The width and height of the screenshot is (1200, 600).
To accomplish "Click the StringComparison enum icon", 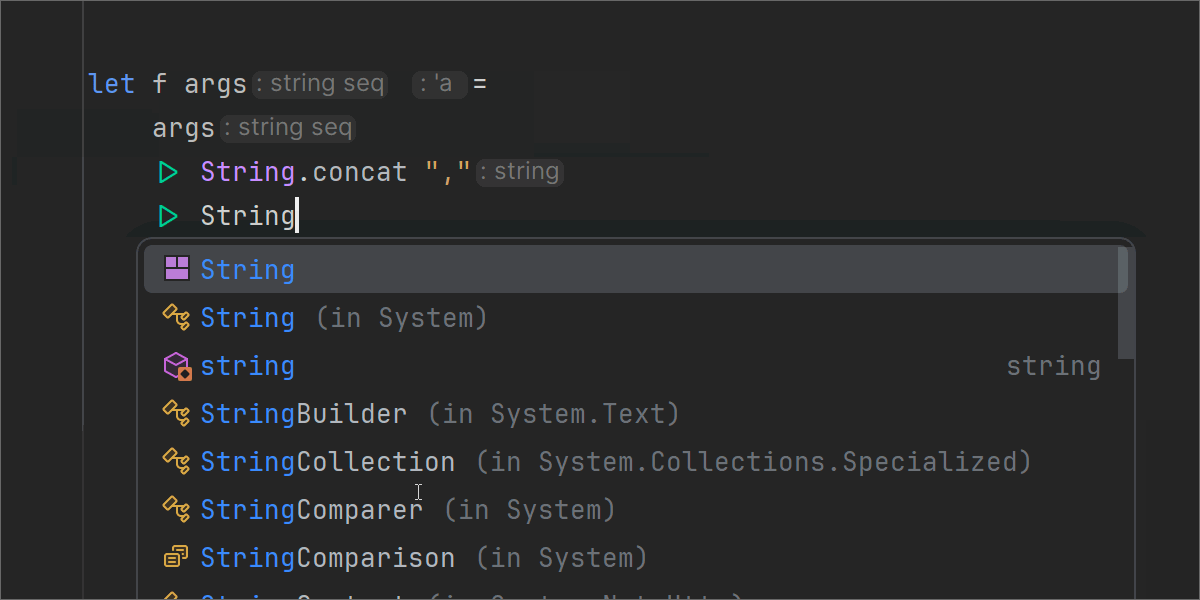I will tap(177, 558).
